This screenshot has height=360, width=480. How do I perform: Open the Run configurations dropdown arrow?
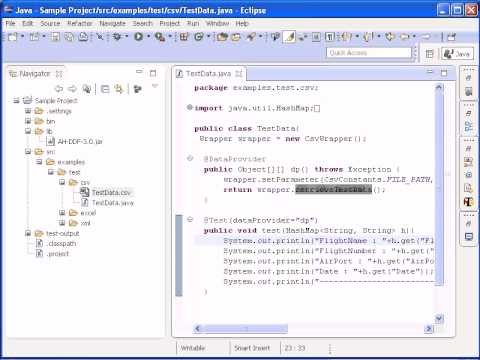click(x=149, y=36)
